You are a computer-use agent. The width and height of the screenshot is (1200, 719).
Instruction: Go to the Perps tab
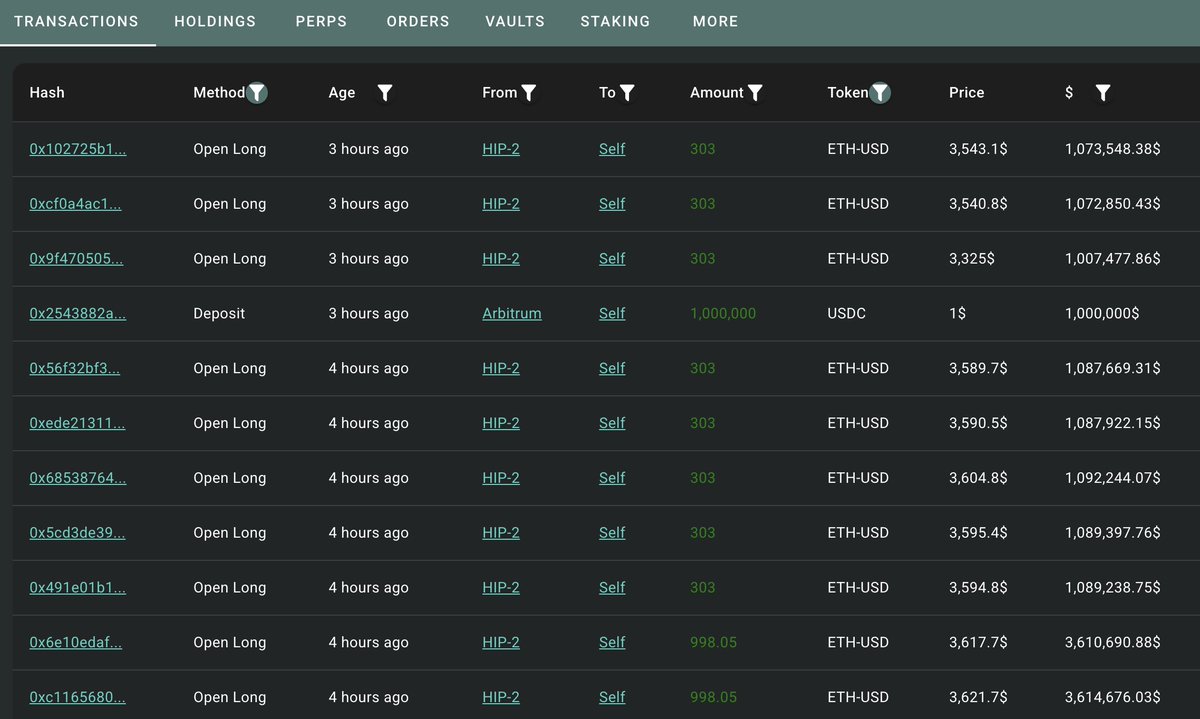pos(321,21)
